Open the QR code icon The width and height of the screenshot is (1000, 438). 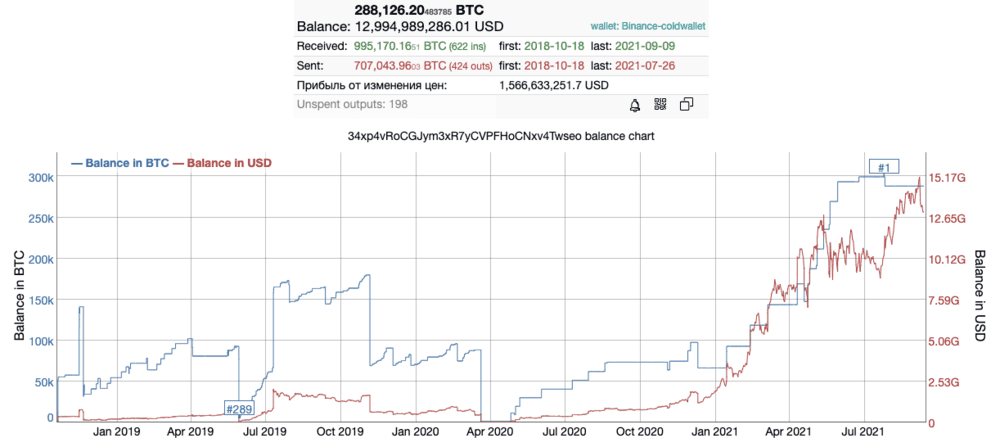[660, 105]
